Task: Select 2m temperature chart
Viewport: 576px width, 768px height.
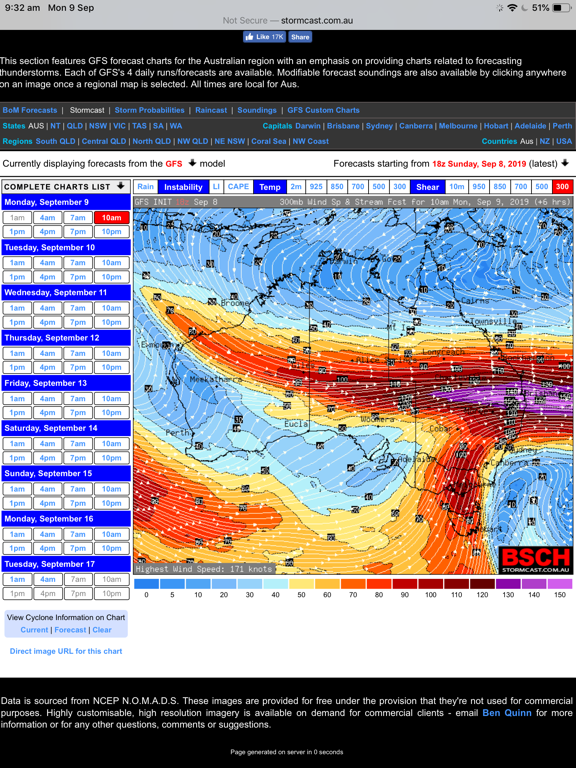Action: (x=296, y=187)
